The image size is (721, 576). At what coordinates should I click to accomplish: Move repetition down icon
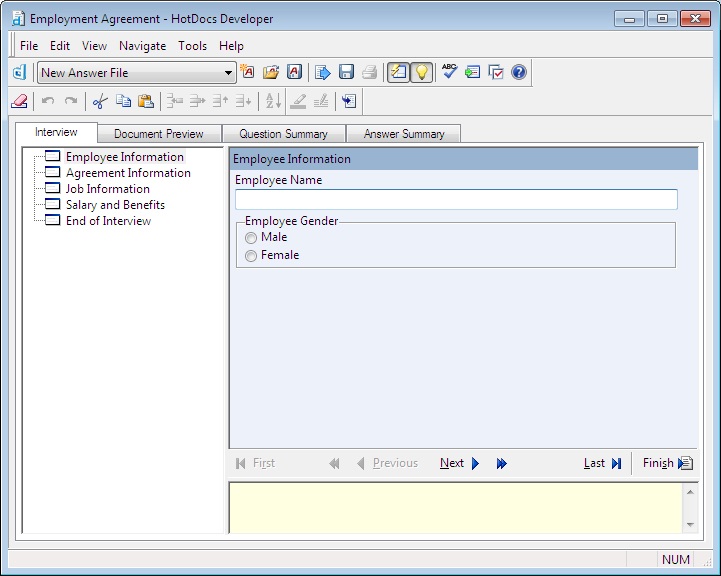click(243, 101)
